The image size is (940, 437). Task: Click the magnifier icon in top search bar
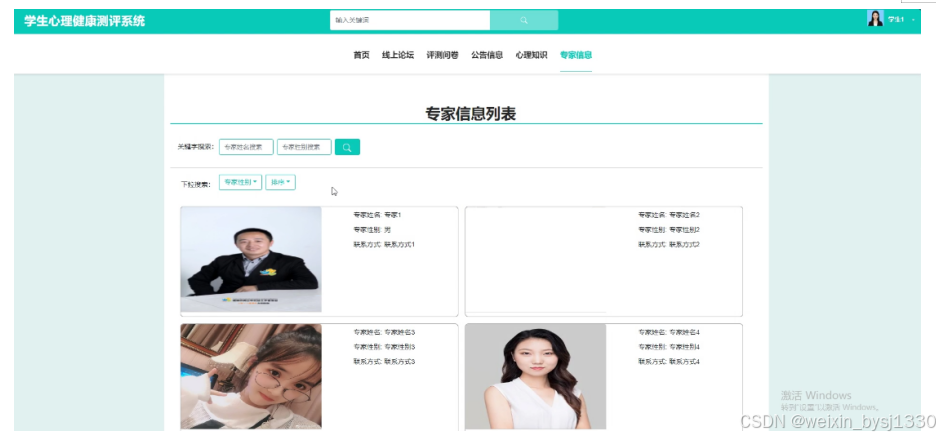click(524, 20)
